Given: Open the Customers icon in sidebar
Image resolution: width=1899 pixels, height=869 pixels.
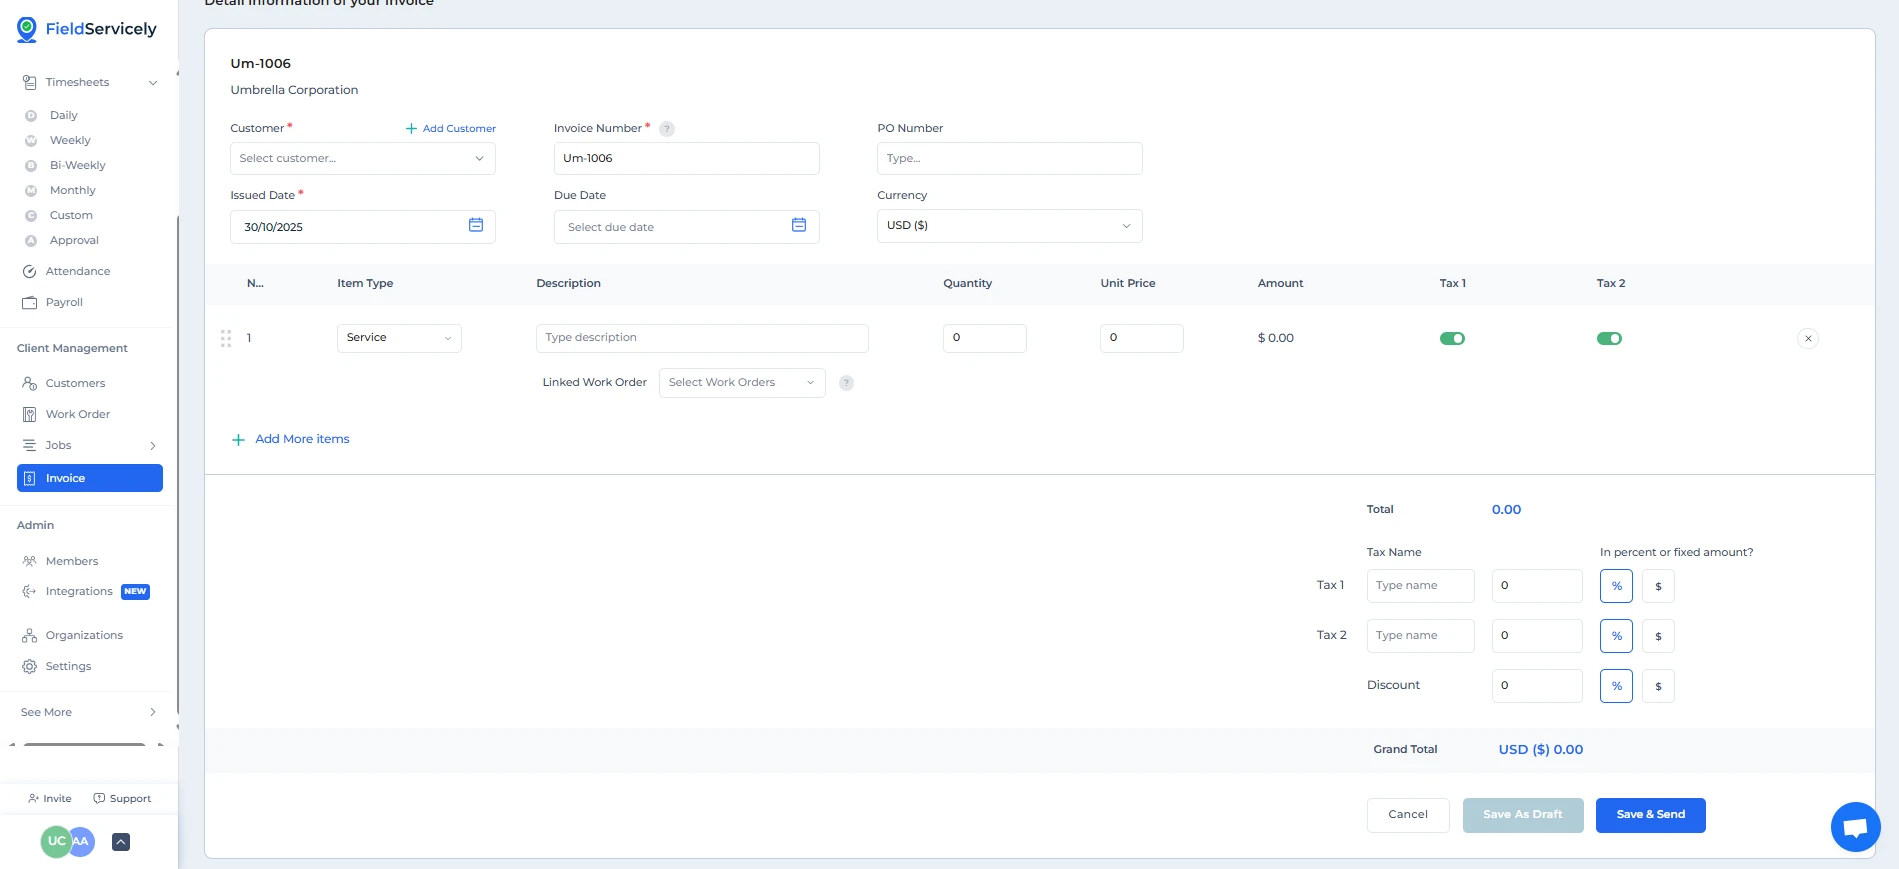Looking at the screenshot, I should [x=30, y=383].
